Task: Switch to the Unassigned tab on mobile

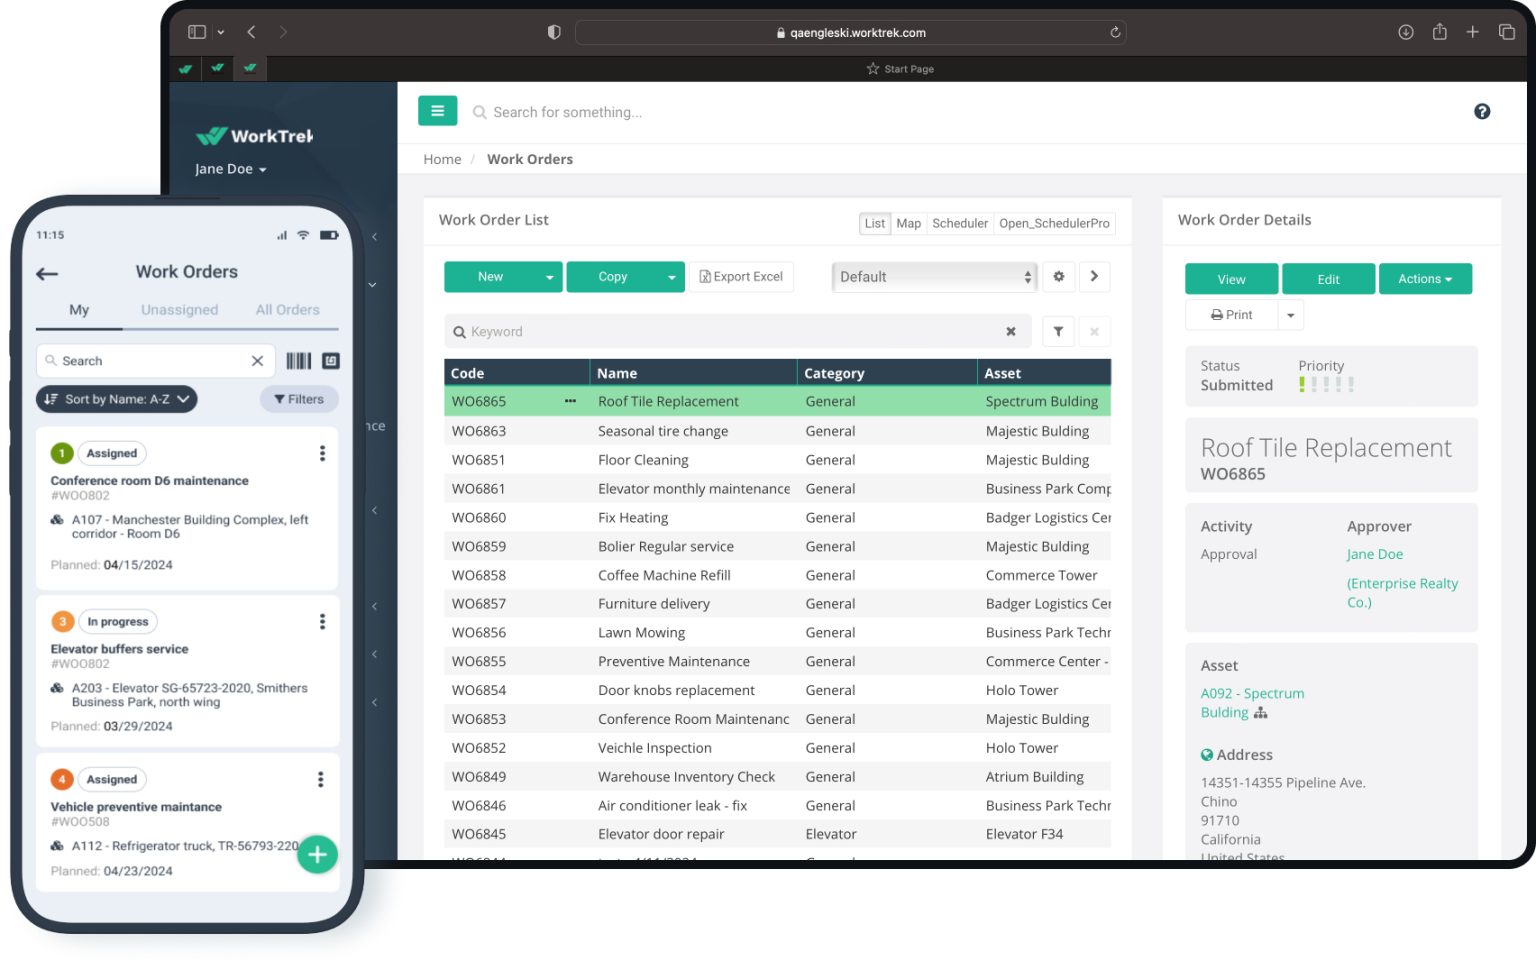Action: pyautogui.click(x=179, y=309)
